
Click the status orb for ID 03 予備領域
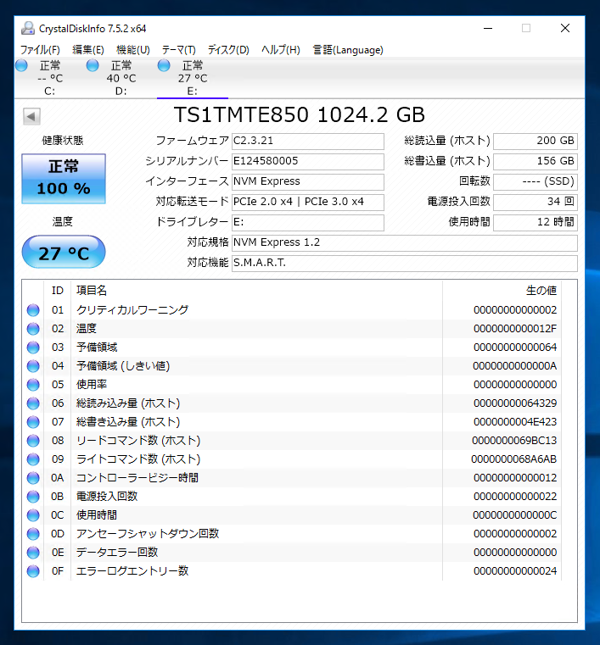point(33,348)
